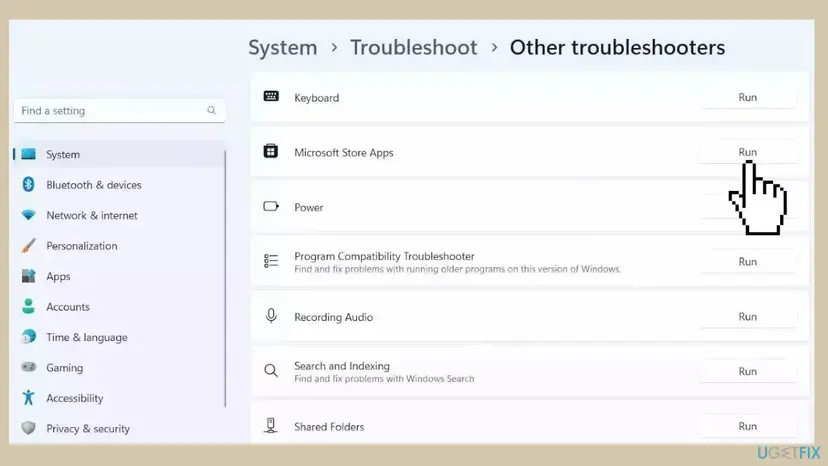The width and height of the screenshot is (828, 466).
Task: Run the Recording Audio troubleshooter
Action: pos(748,316)
